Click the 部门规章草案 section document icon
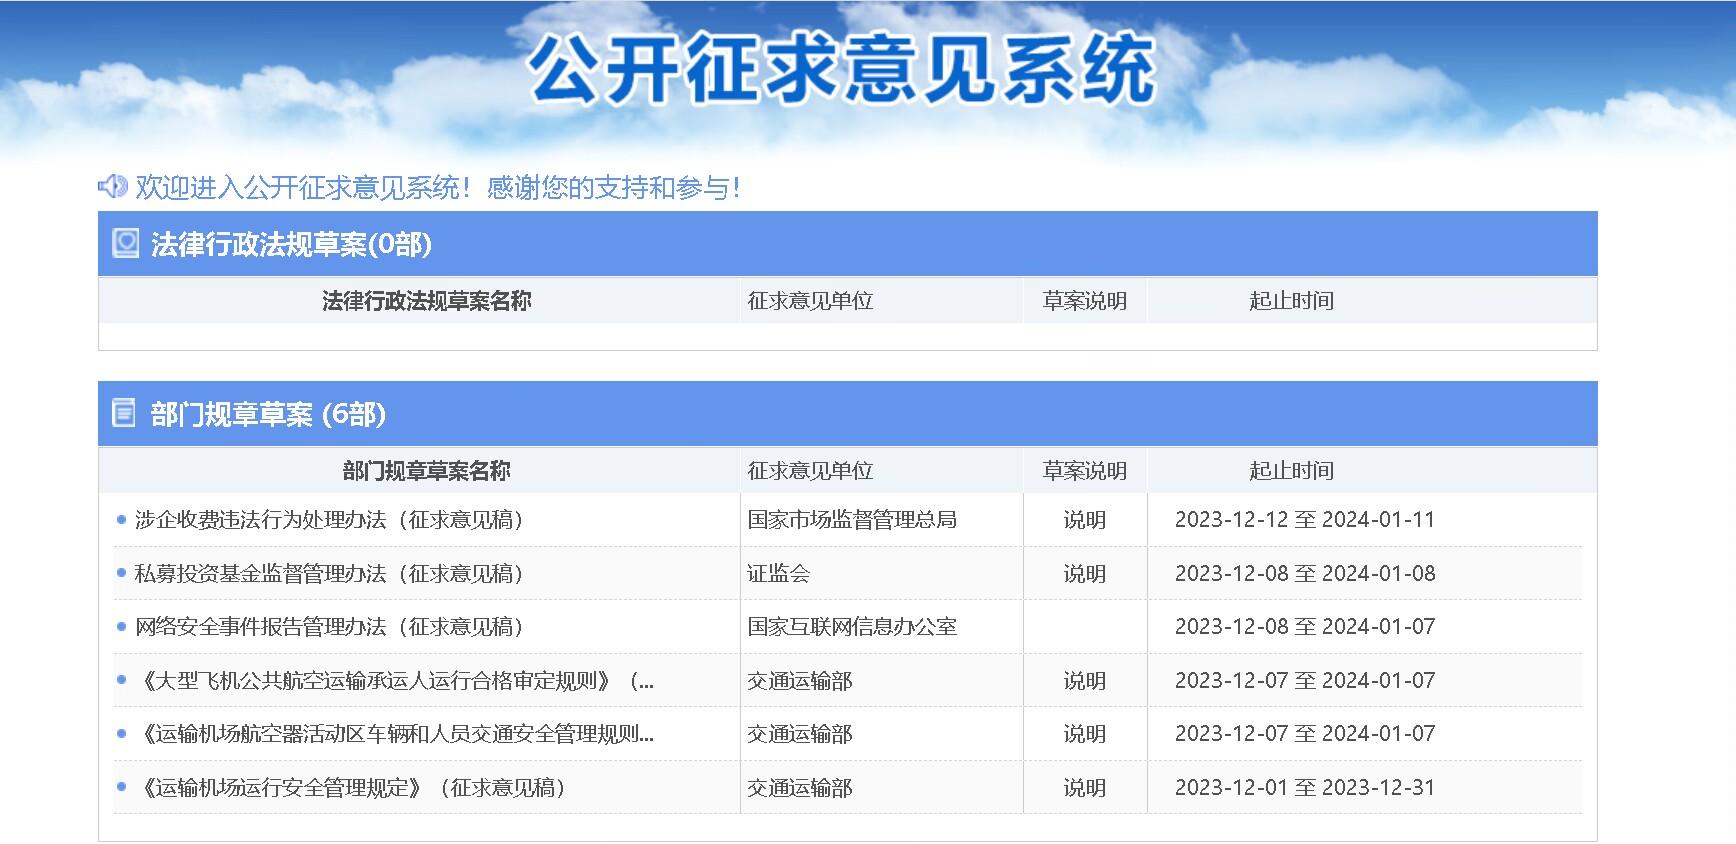 (124, 412)
